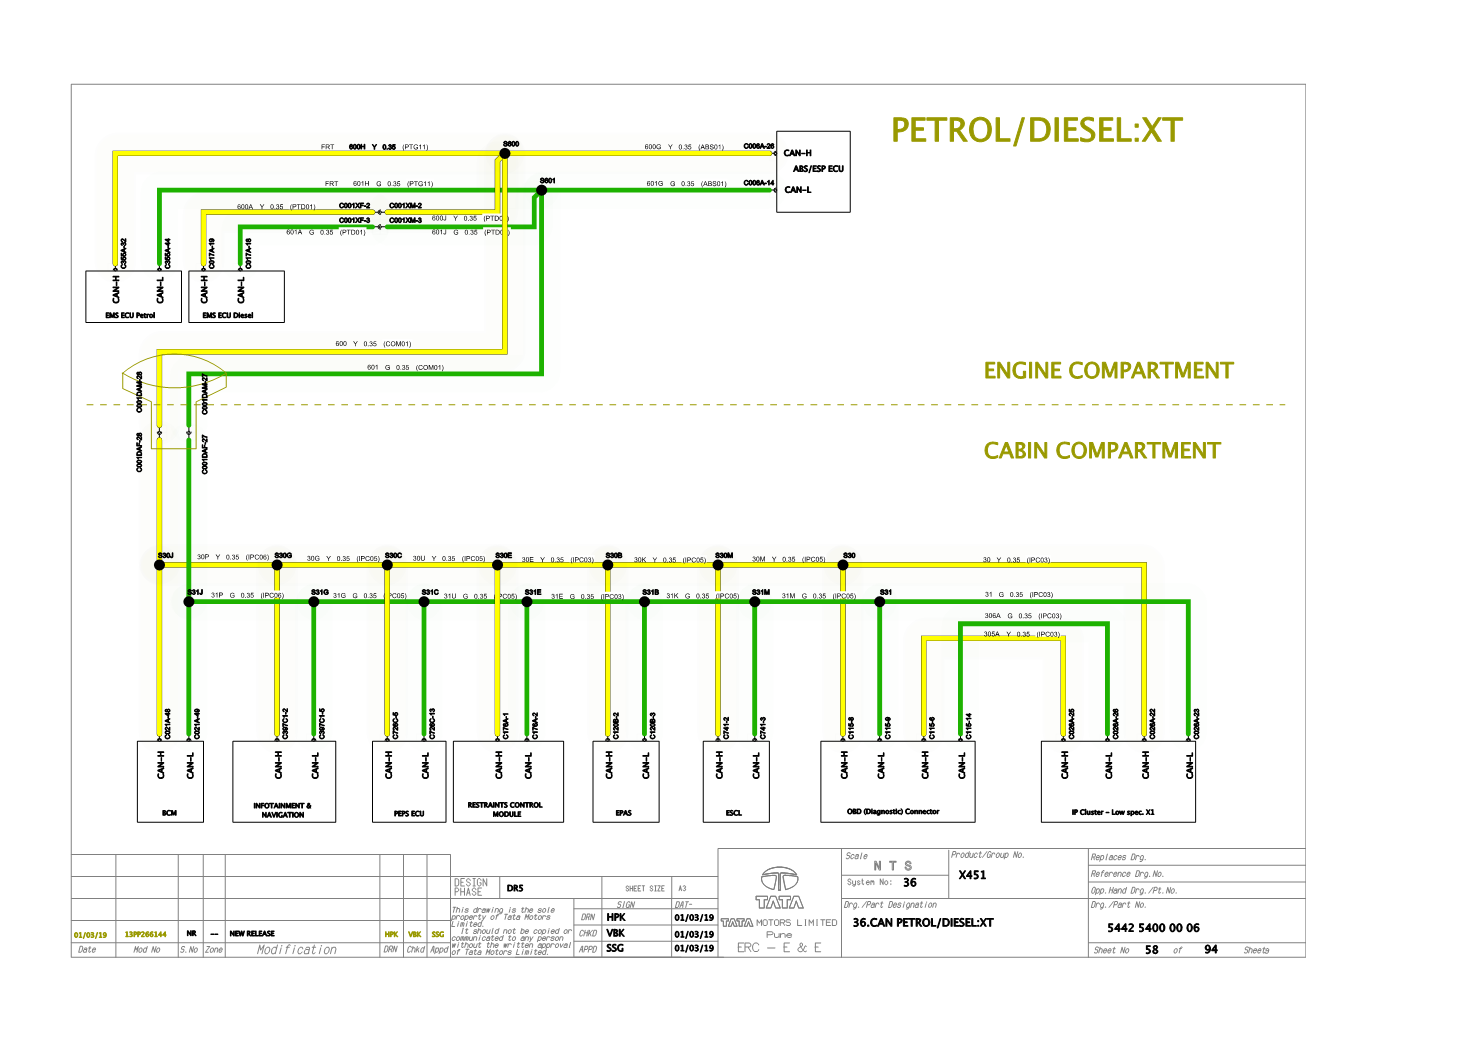
Task: Select product group number "X451"
Action: pyautogui.click(x=972, y=875)
